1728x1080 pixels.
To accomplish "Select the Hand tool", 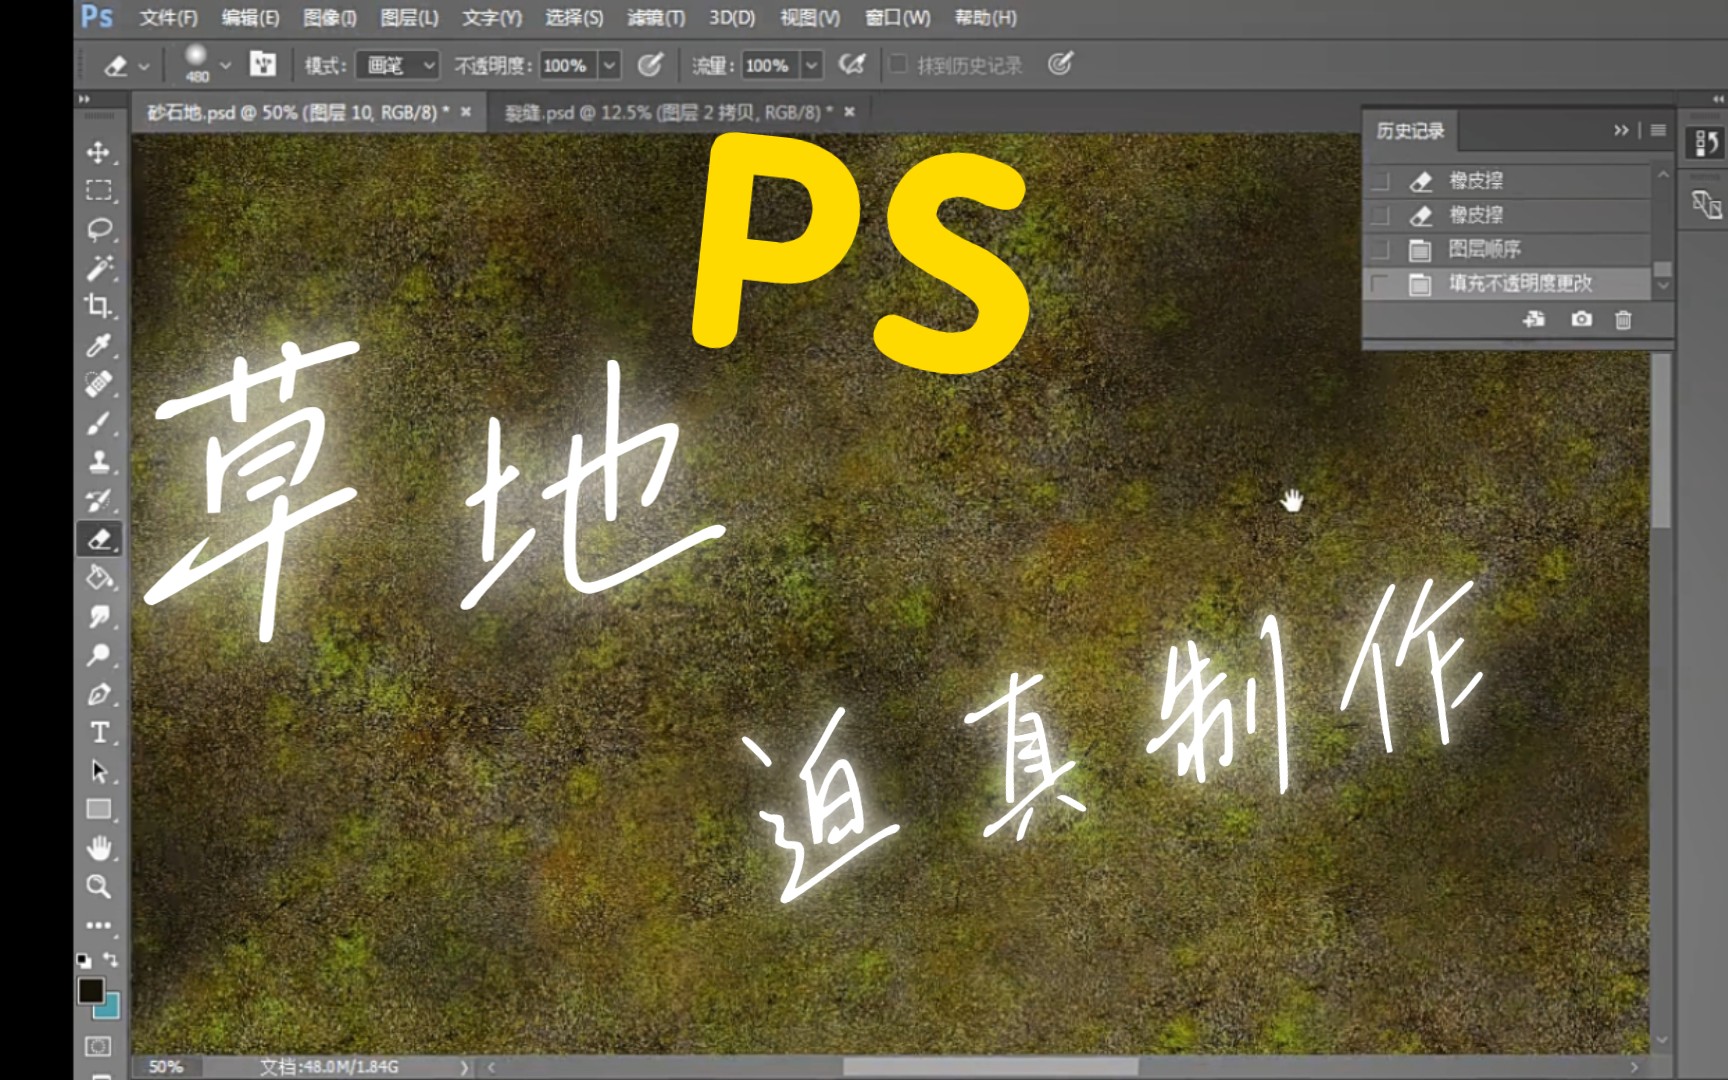I will (x=98, y=846).
